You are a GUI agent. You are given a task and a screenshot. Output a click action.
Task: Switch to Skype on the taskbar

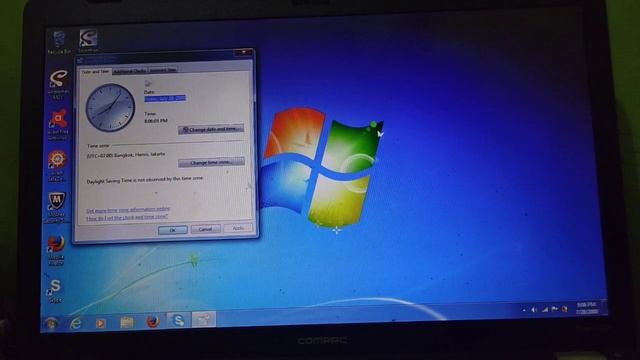pos(178,320)
